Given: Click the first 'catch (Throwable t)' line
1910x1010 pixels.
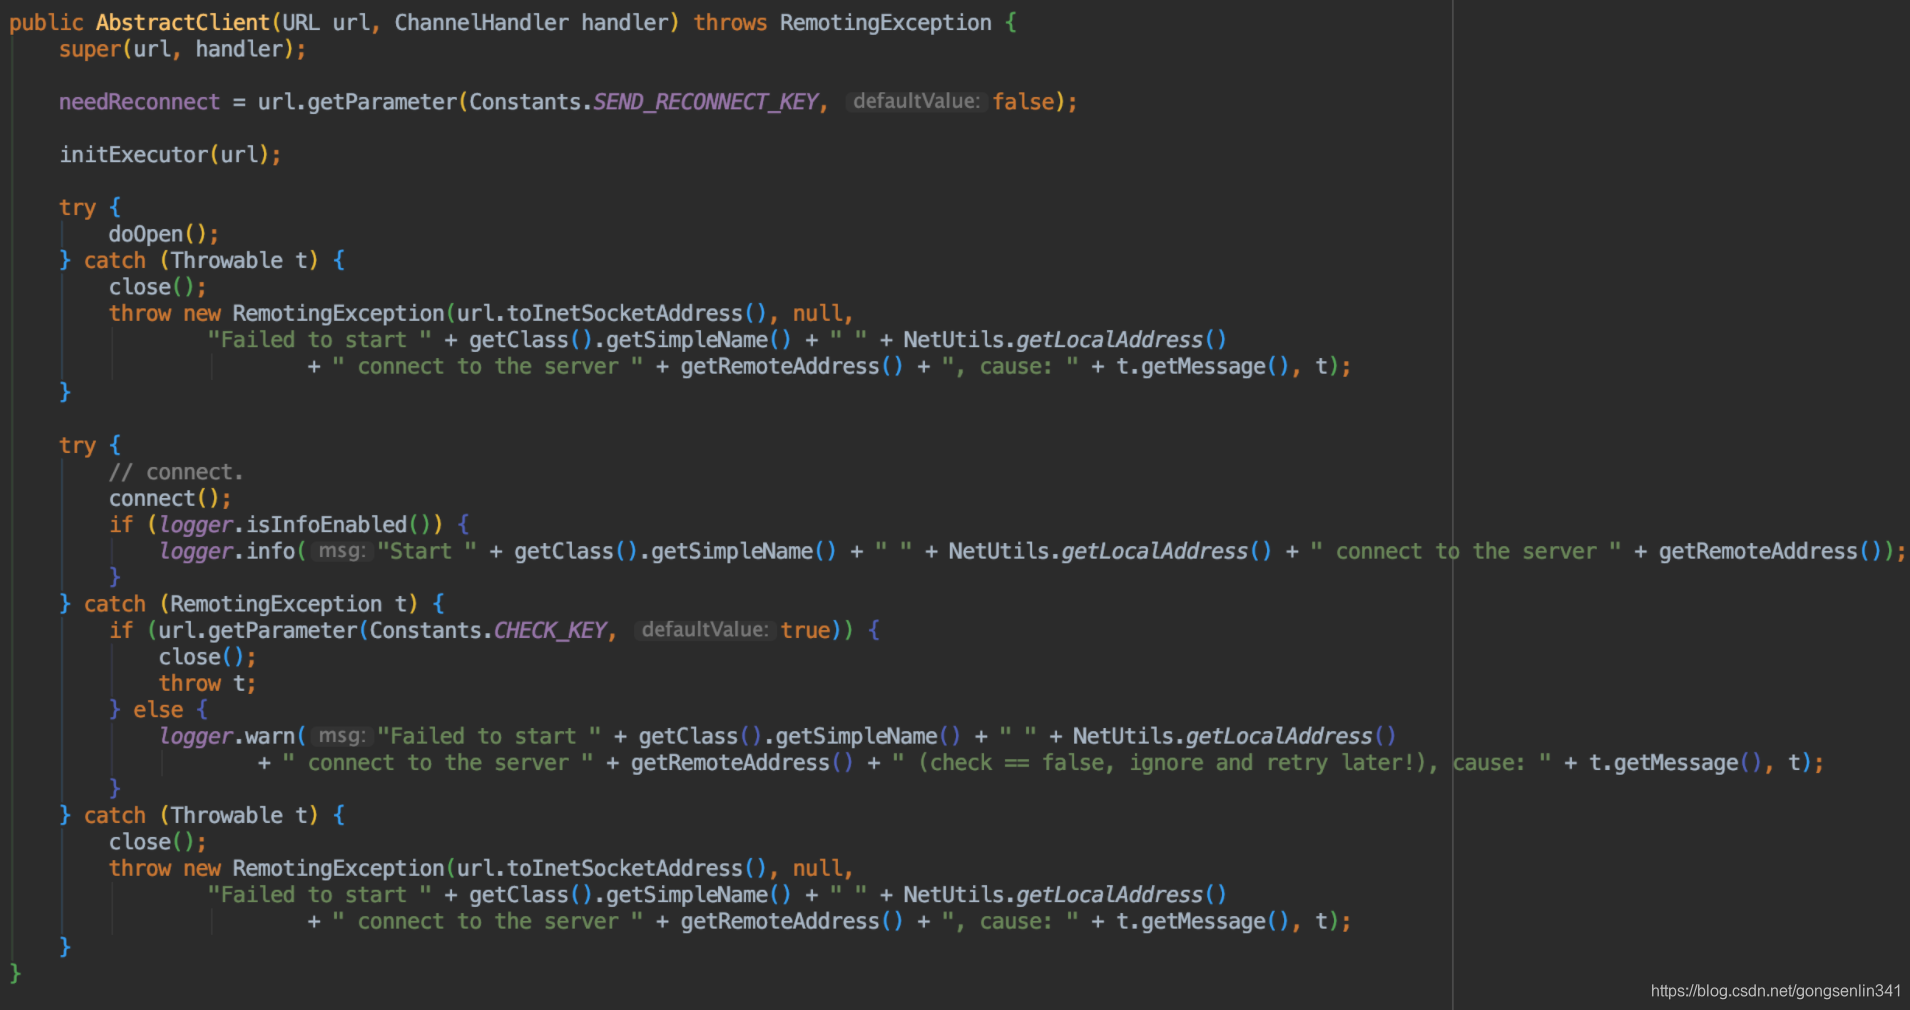Looking at the screenshot, I should tap(202, 260).
